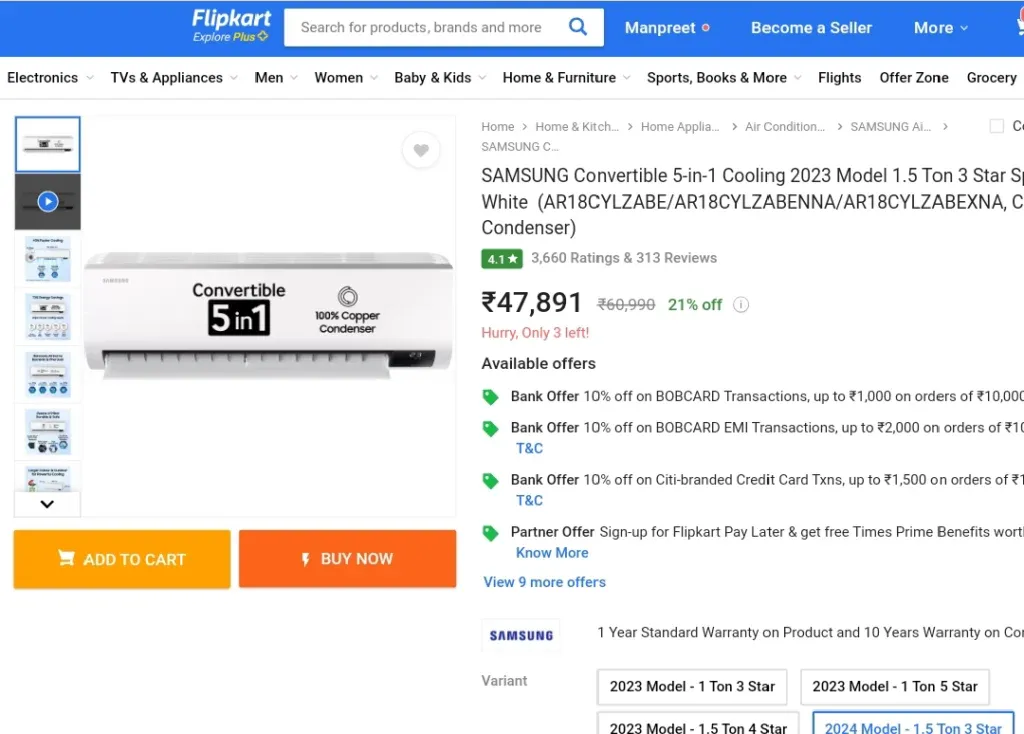Click the Samsung brand logo
This screenshot has width=1024, height=734.
521,635
